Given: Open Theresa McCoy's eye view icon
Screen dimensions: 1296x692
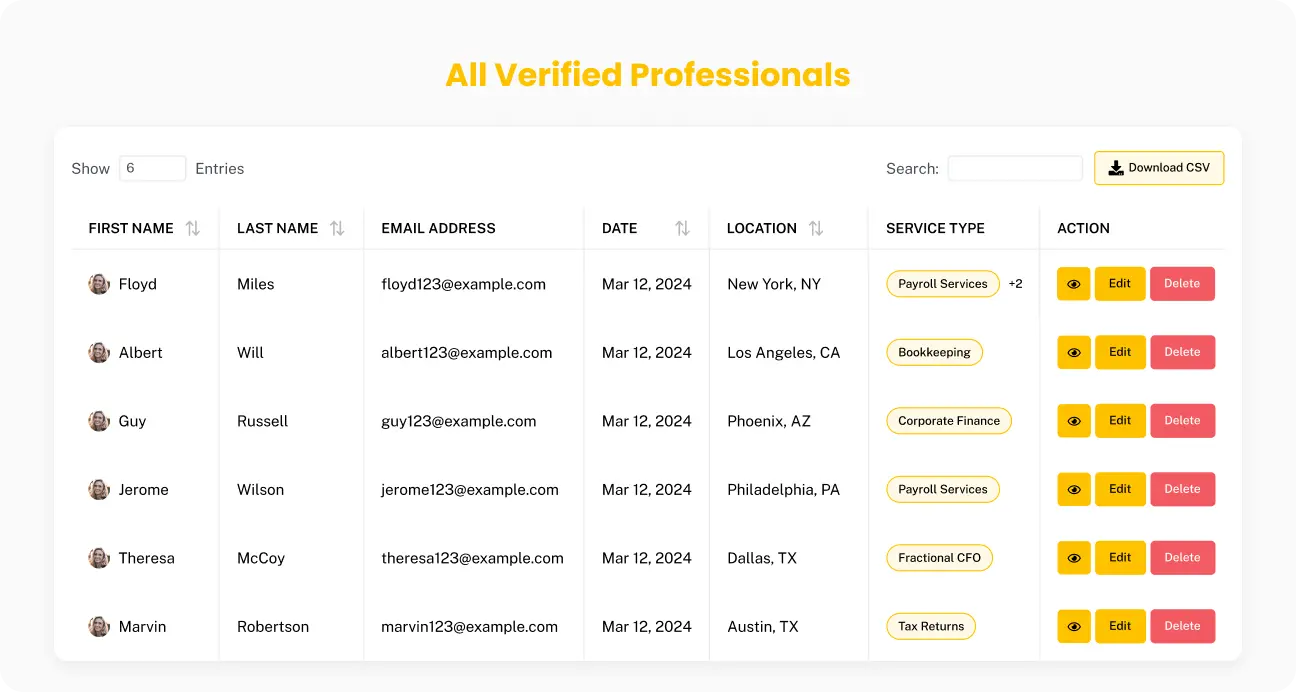Looking at the screenshot, I should 1074,558.
